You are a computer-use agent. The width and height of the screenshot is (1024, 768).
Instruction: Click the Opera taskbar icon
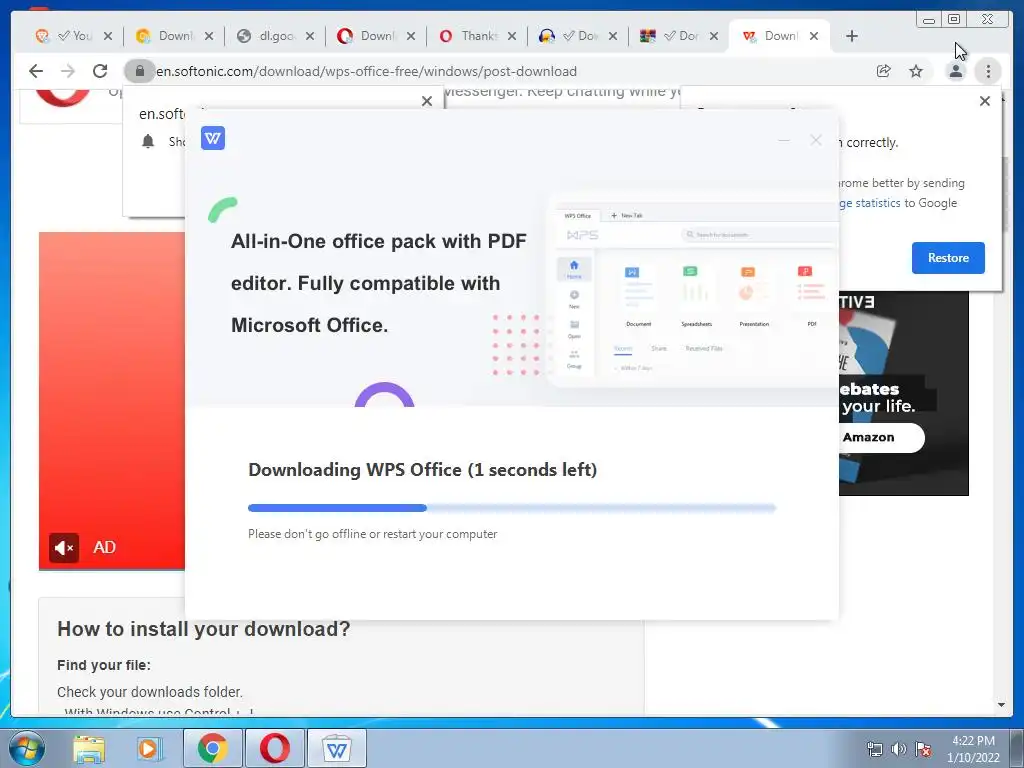point(275,748)
